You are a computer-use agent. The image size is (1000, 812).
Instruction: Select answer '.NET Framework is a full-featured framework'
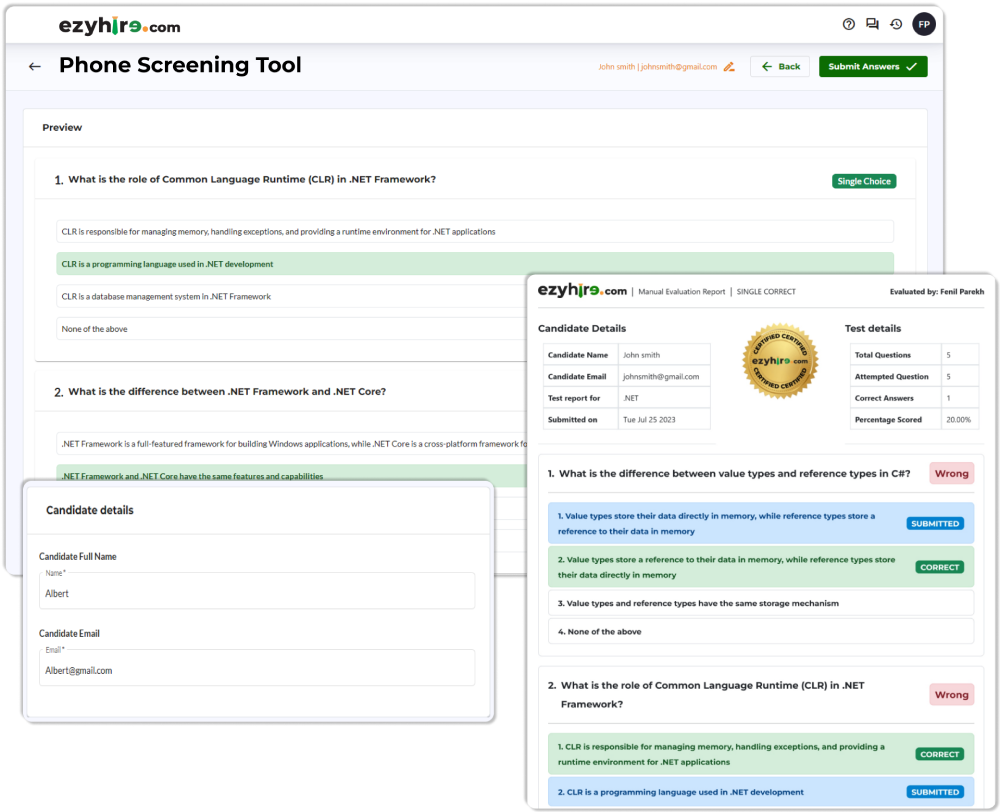tap(291, 444)
